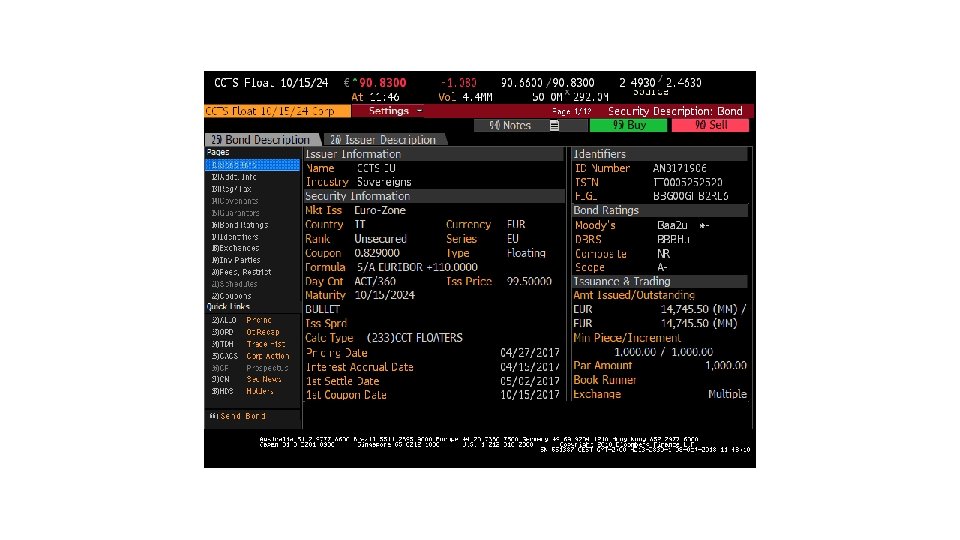Viewport: 960px width, 540px height.
Task: Open the ALLQ Pricing quick link
Action: tap(242, 320)
